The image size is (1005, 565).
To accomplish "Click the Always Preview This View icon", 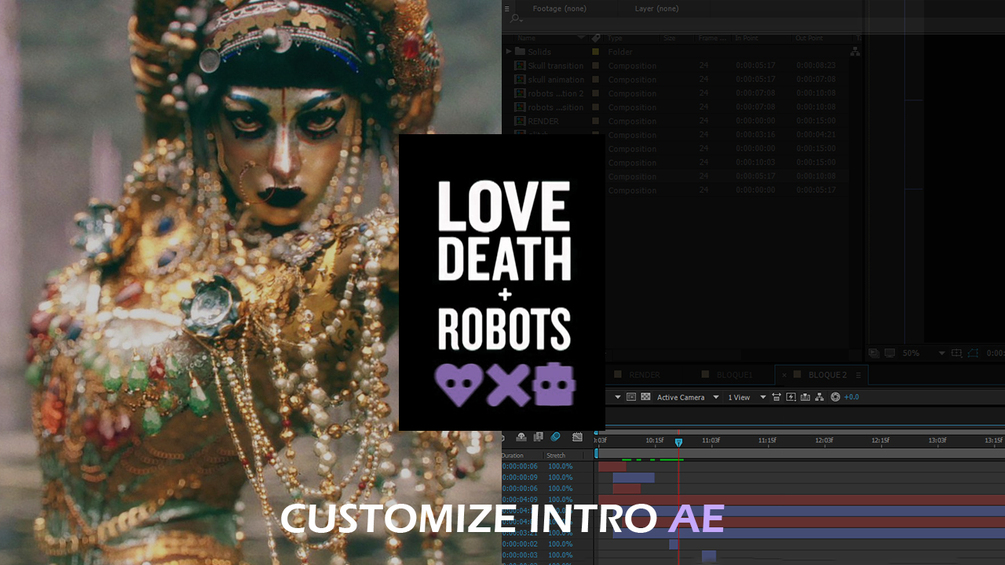I will (x=874, y=353).
